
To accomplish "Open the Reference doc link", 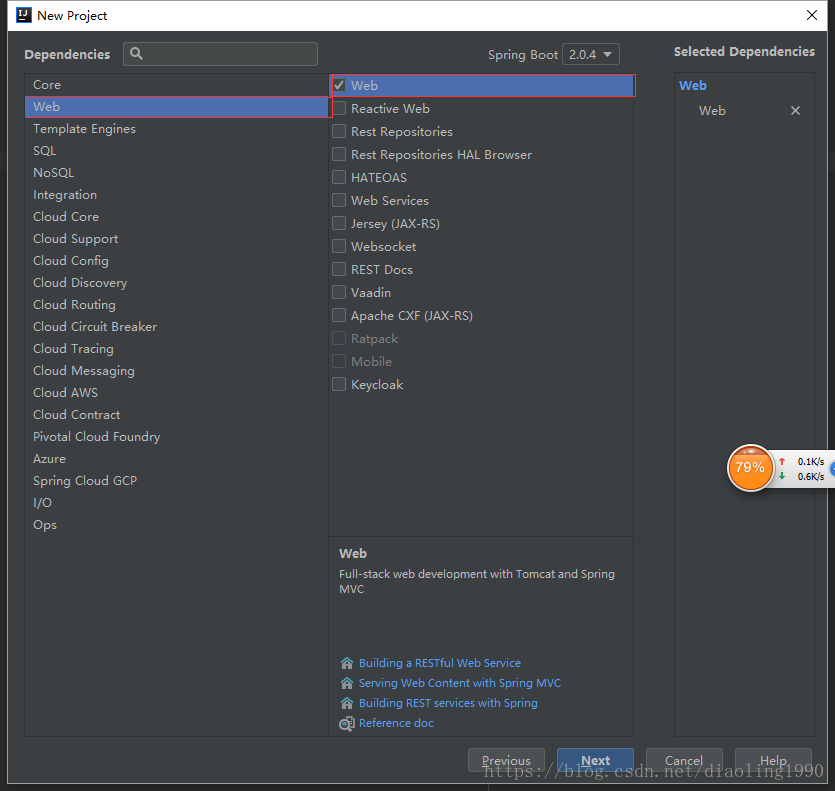I will click(x=396, y=723).
